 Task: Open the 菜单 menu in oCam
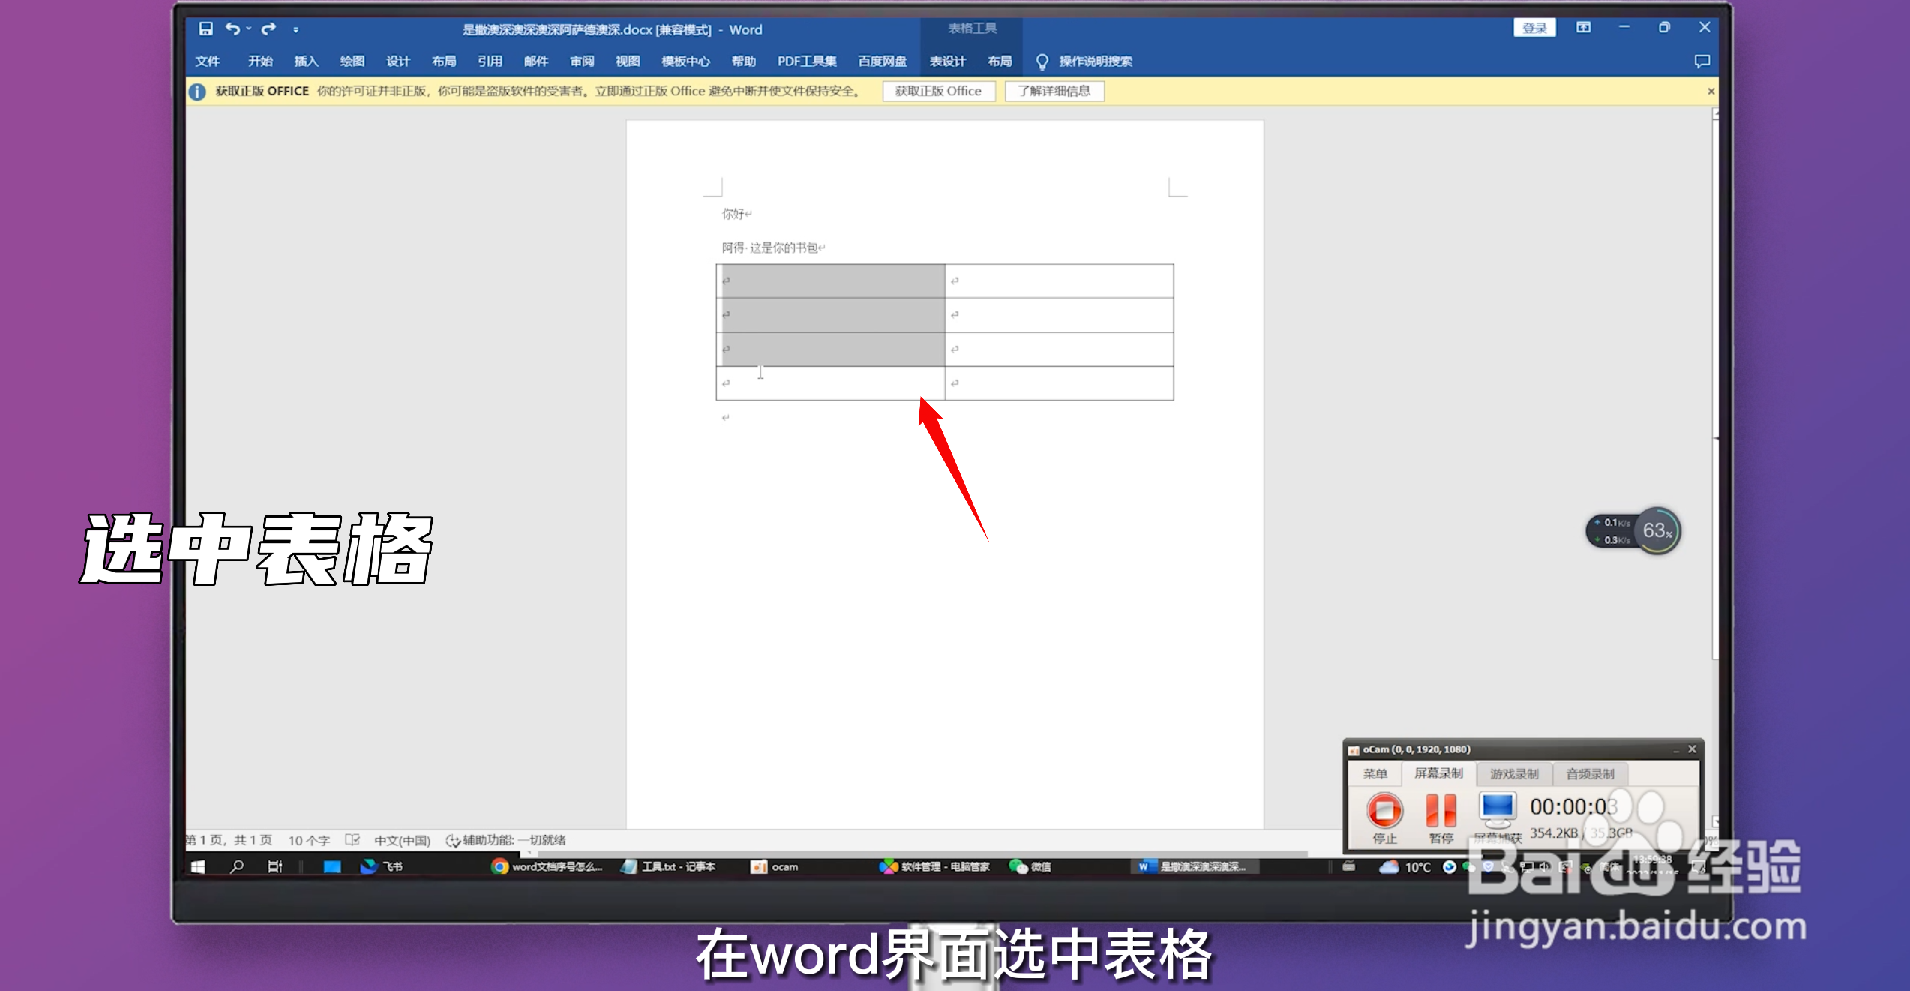point(1375,773)
